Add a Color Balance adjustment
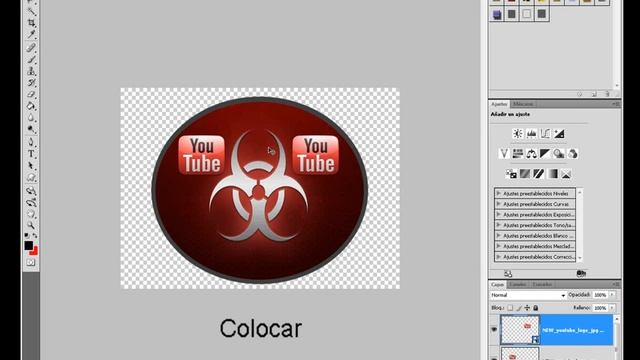The image size is (640, 360). pyautogui.click(x=531, y=153)
